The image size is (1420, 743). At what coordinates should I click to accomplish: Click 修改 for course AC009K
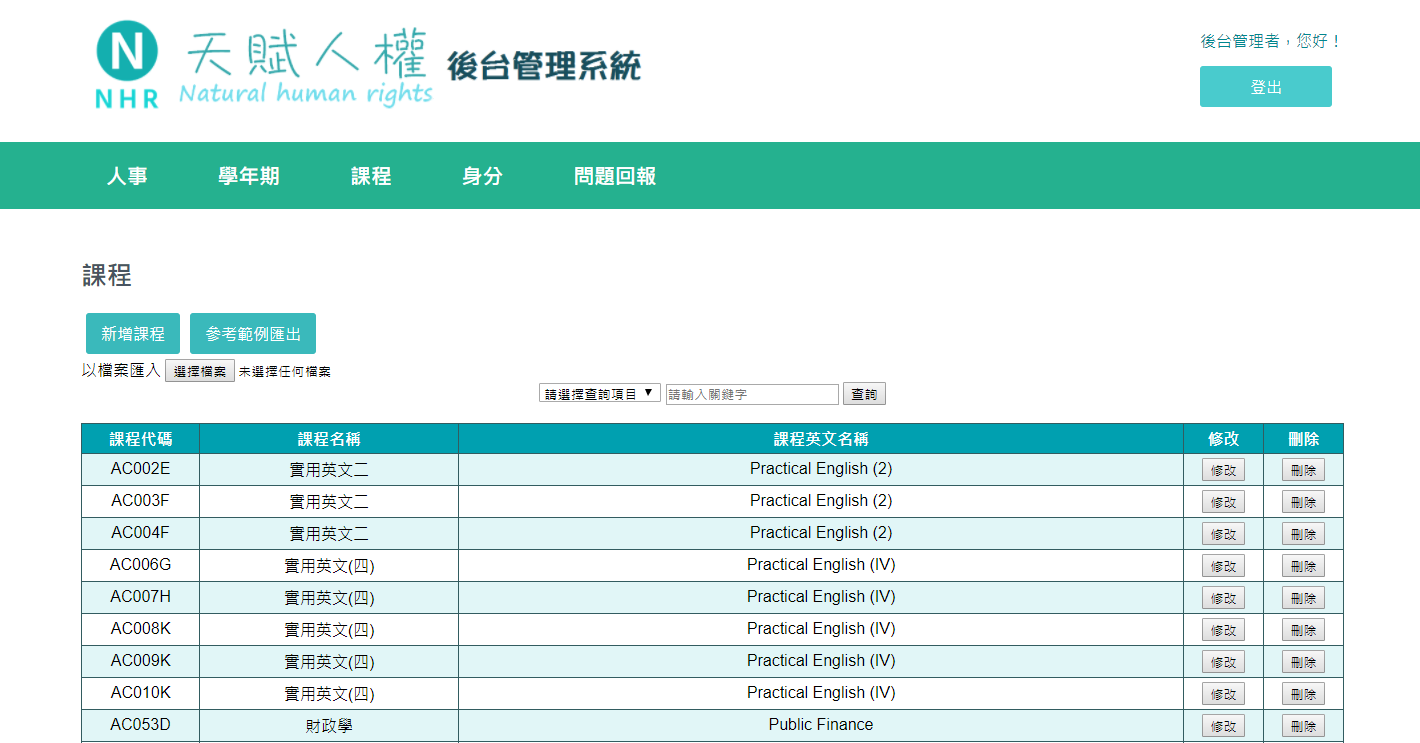1223,662
